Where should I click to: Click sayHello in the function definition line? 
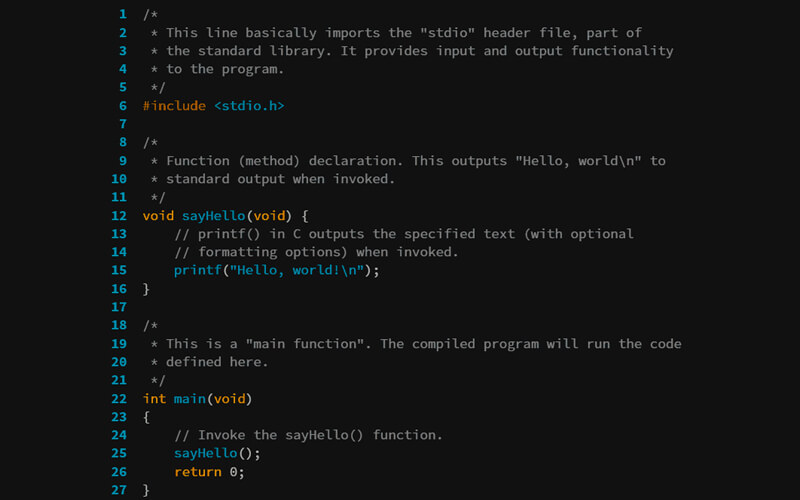213,216
